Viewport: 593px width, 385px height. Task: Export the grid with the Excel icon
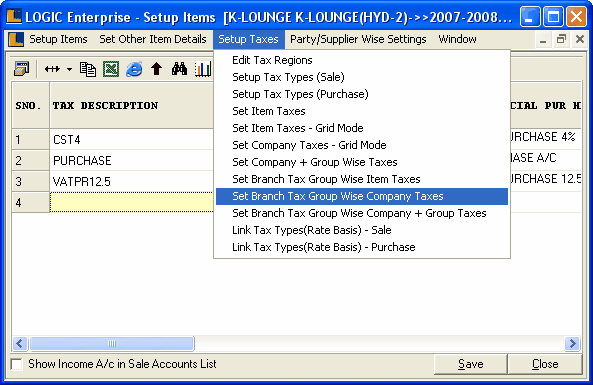(111, 69)
